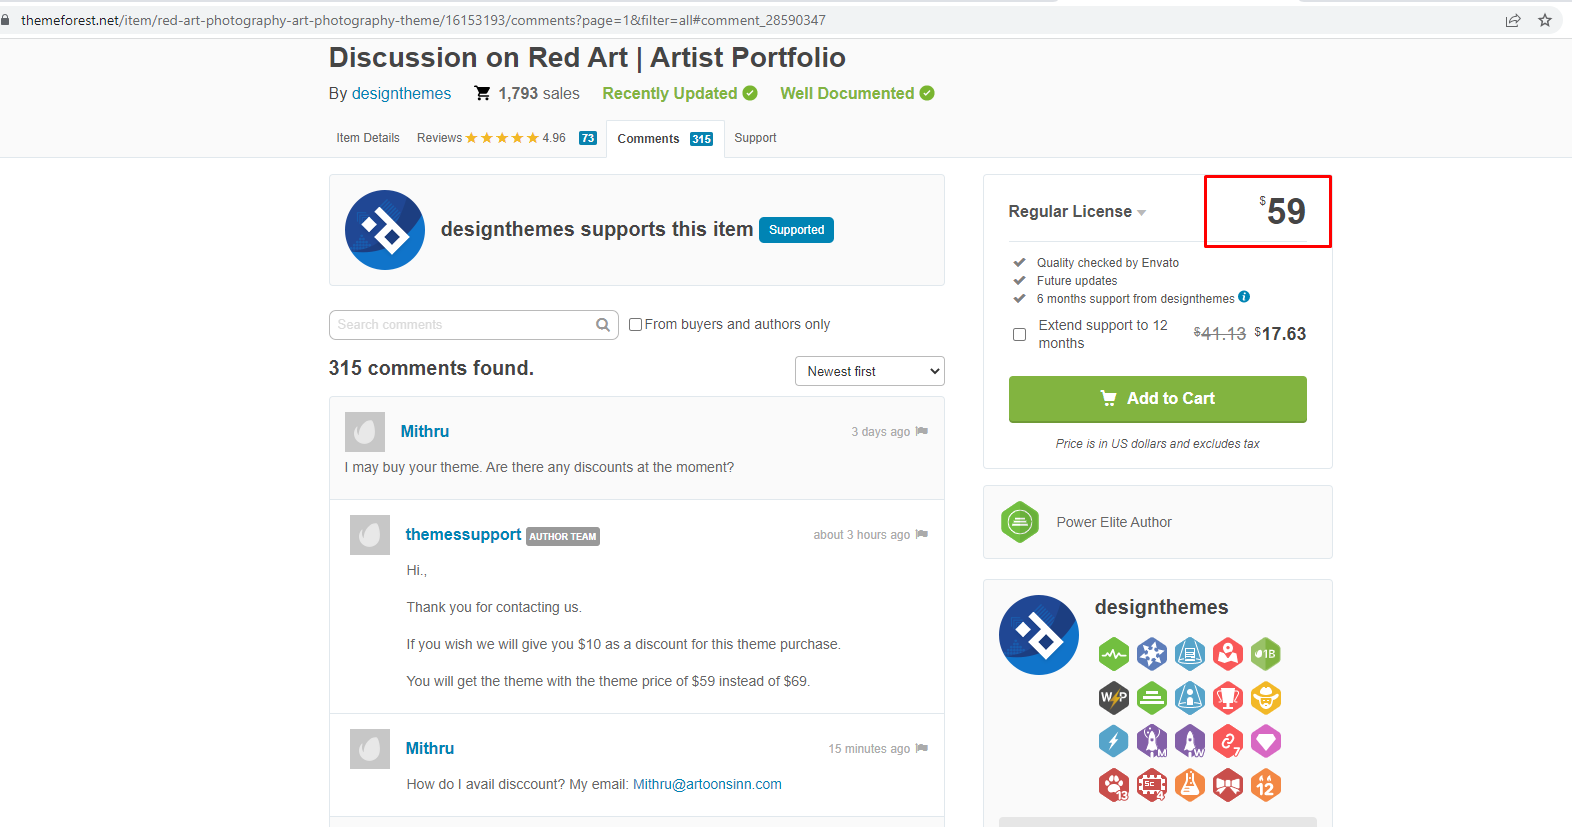Click the orange 12 candles badge
The width and height of the screenshot is (1572, 827).
1265,785
